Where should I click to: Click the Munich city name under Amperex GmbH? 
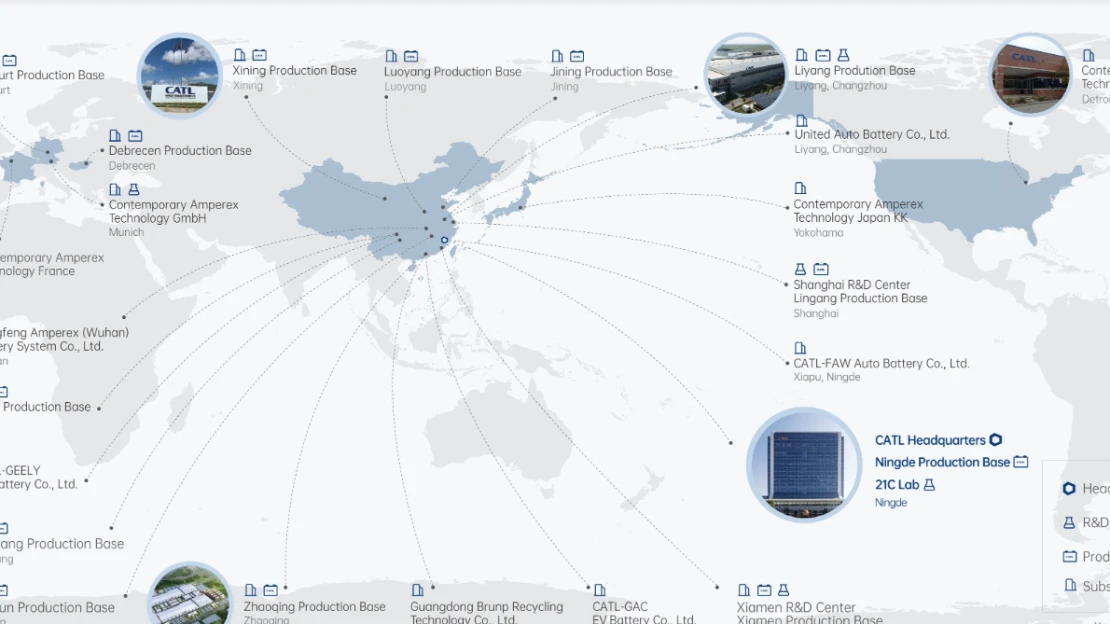coord(126,232)
